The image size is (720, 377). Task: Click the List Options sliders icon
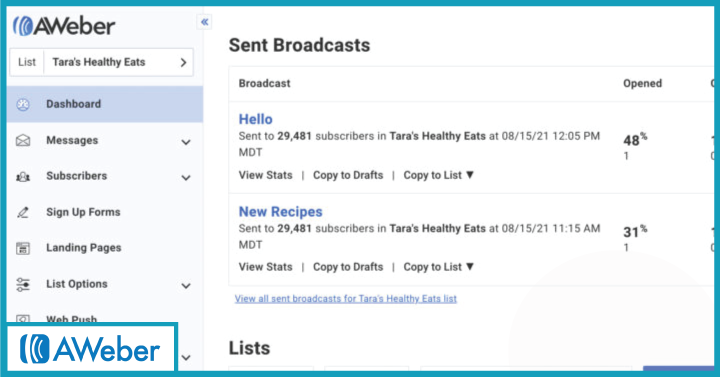coord(23,284)
